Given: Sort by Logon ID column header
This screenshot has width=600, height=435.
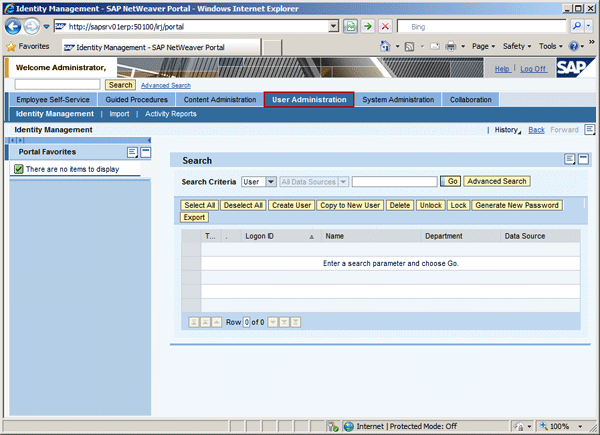Looking at the screenshot, I should (x=280, y=236).
